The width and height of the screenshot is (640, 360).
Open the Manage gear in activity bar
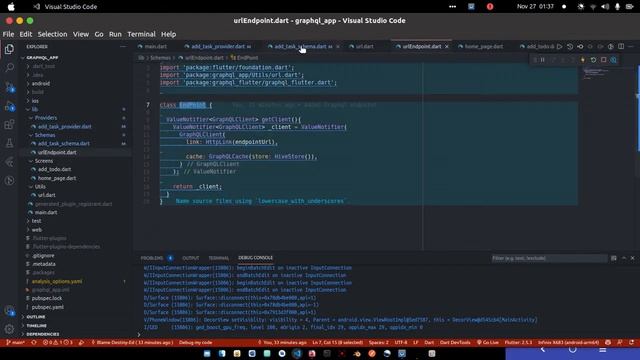pyautogui.click(x=9, y=329)
